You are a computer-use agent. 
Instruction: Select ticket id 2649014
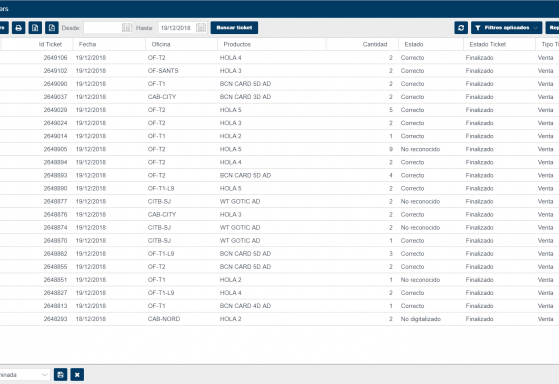[55, 136]
